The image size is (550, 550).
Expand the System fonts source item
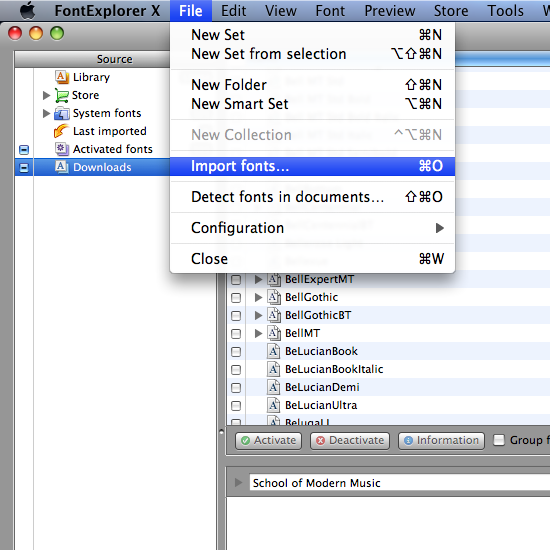click(x=46, y=113)
